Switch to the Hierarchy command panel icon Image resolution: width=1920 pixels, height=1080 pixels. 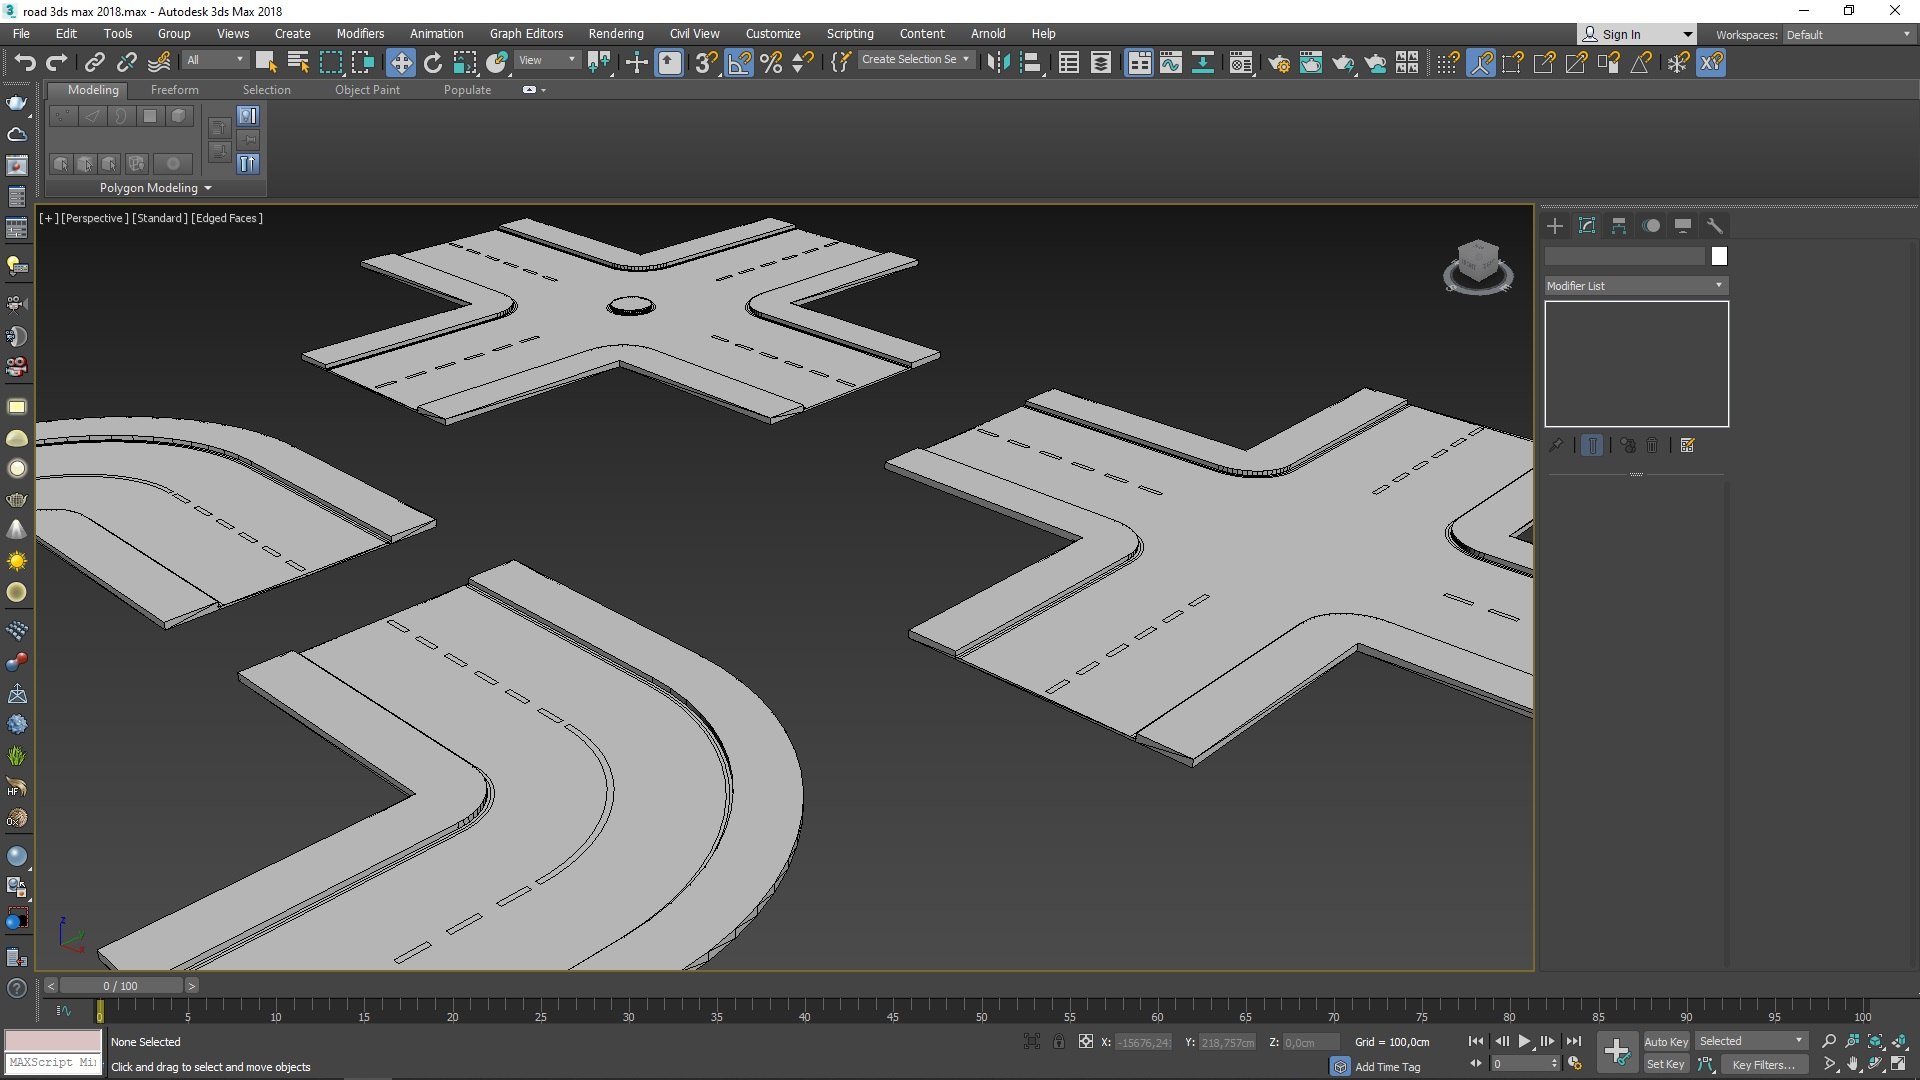tap(1619, 226)
